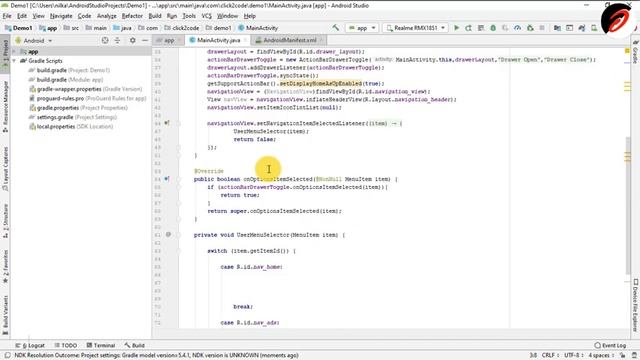Click Attach Debugger to Android Process icon
Screen dimensions: 640x360
(x=530, y=28)
